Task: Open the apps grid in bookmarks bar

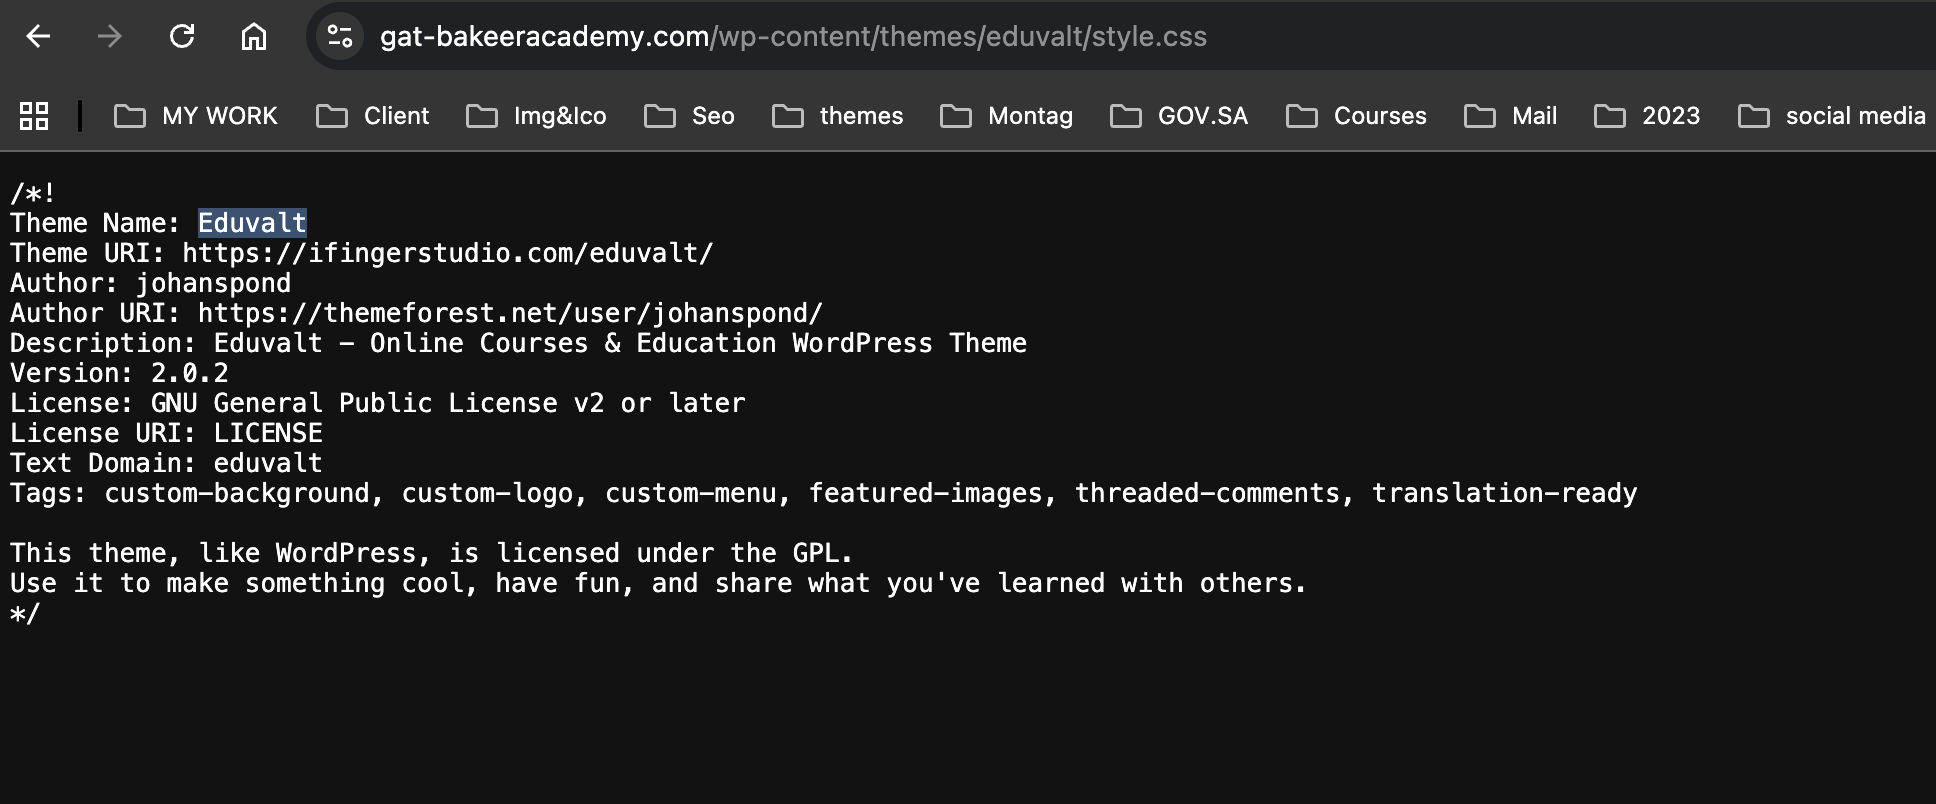Action: click(34, 116)
